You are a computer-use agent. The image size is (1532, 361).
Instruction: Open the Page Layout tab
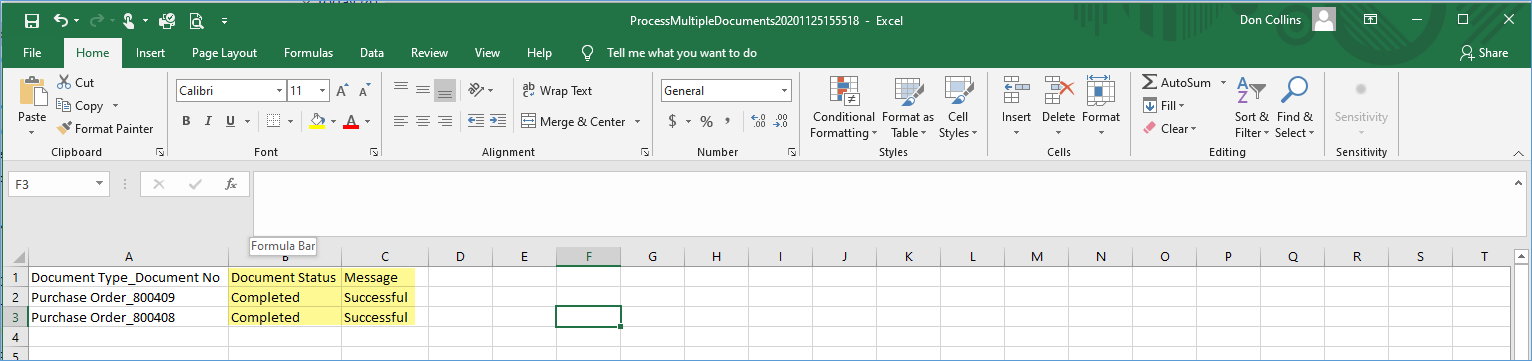click(x=225, y=53)
